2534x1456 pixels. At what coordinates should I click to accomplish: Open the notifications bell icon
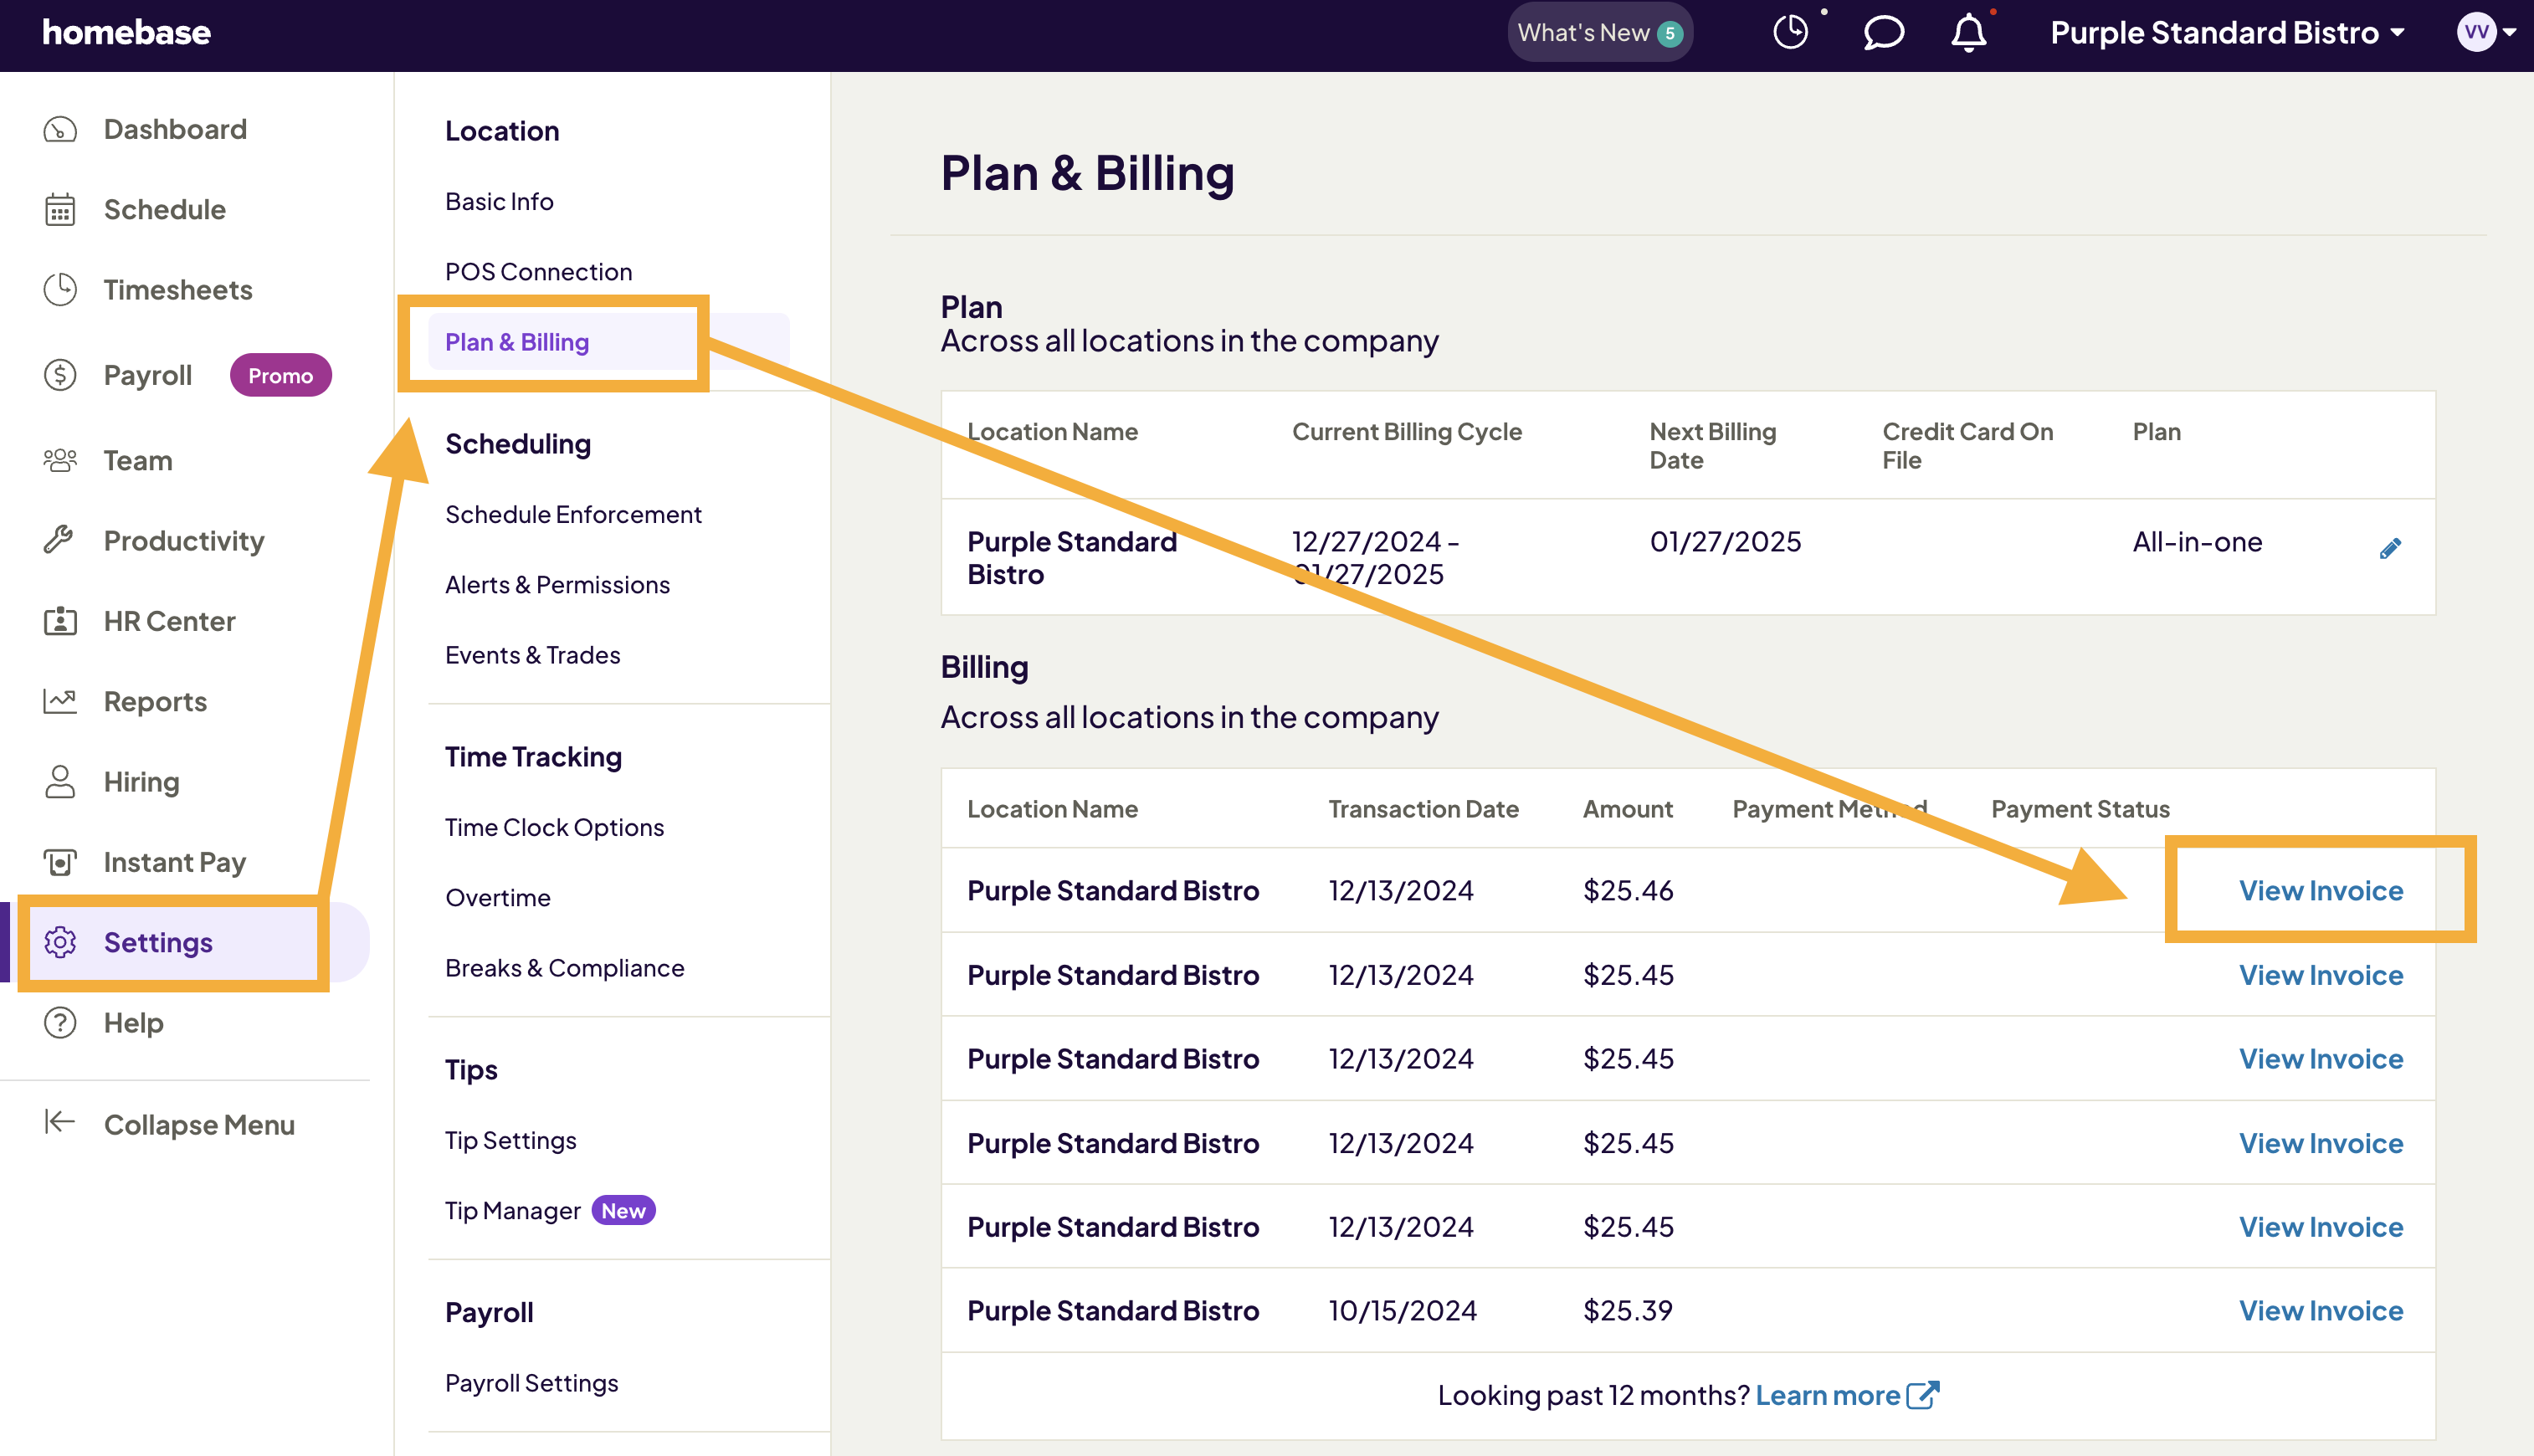pos(1967,31)
